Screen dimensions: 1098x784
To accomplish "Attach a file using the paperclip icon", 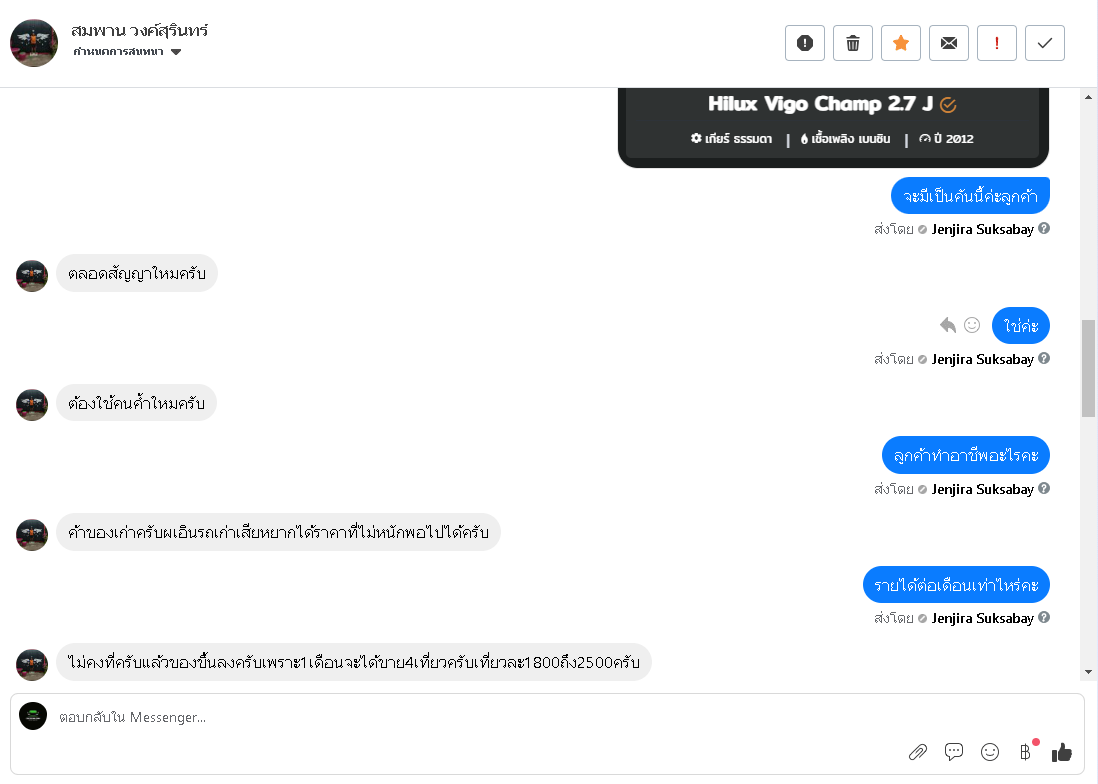I will (x=917, y=752).
